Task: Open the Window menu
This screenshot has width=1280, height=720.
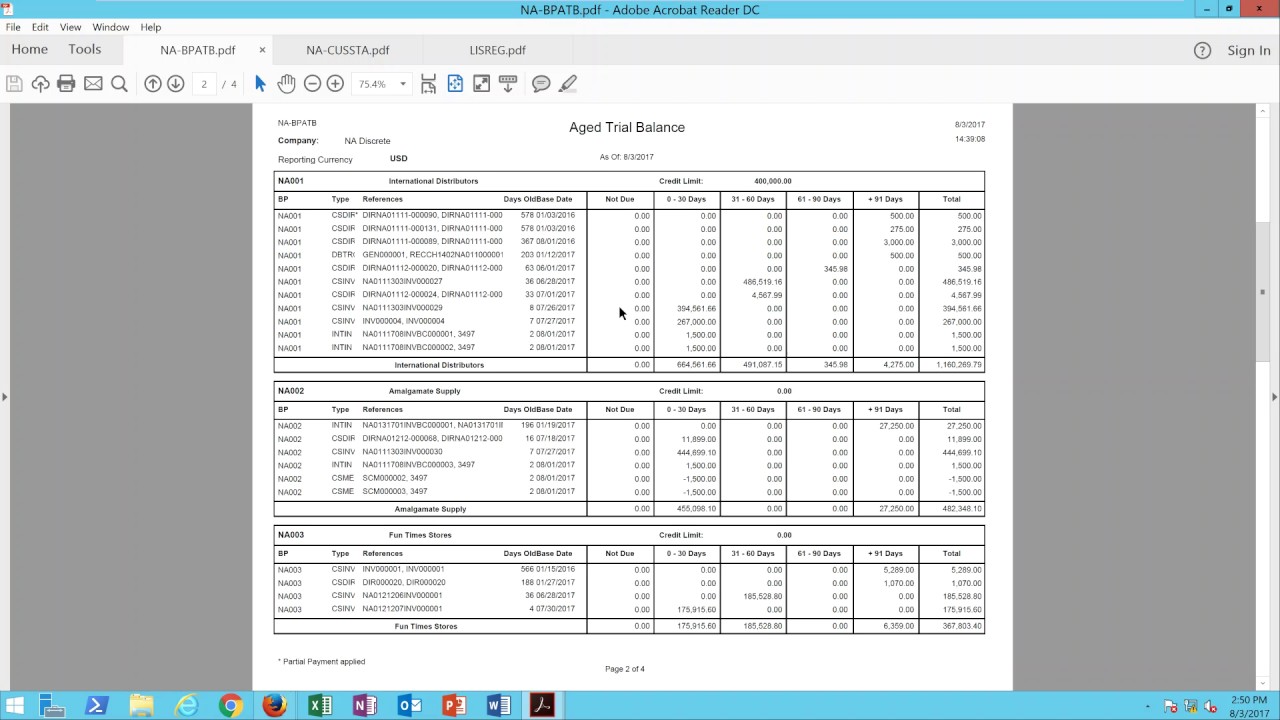Action: 111,27
